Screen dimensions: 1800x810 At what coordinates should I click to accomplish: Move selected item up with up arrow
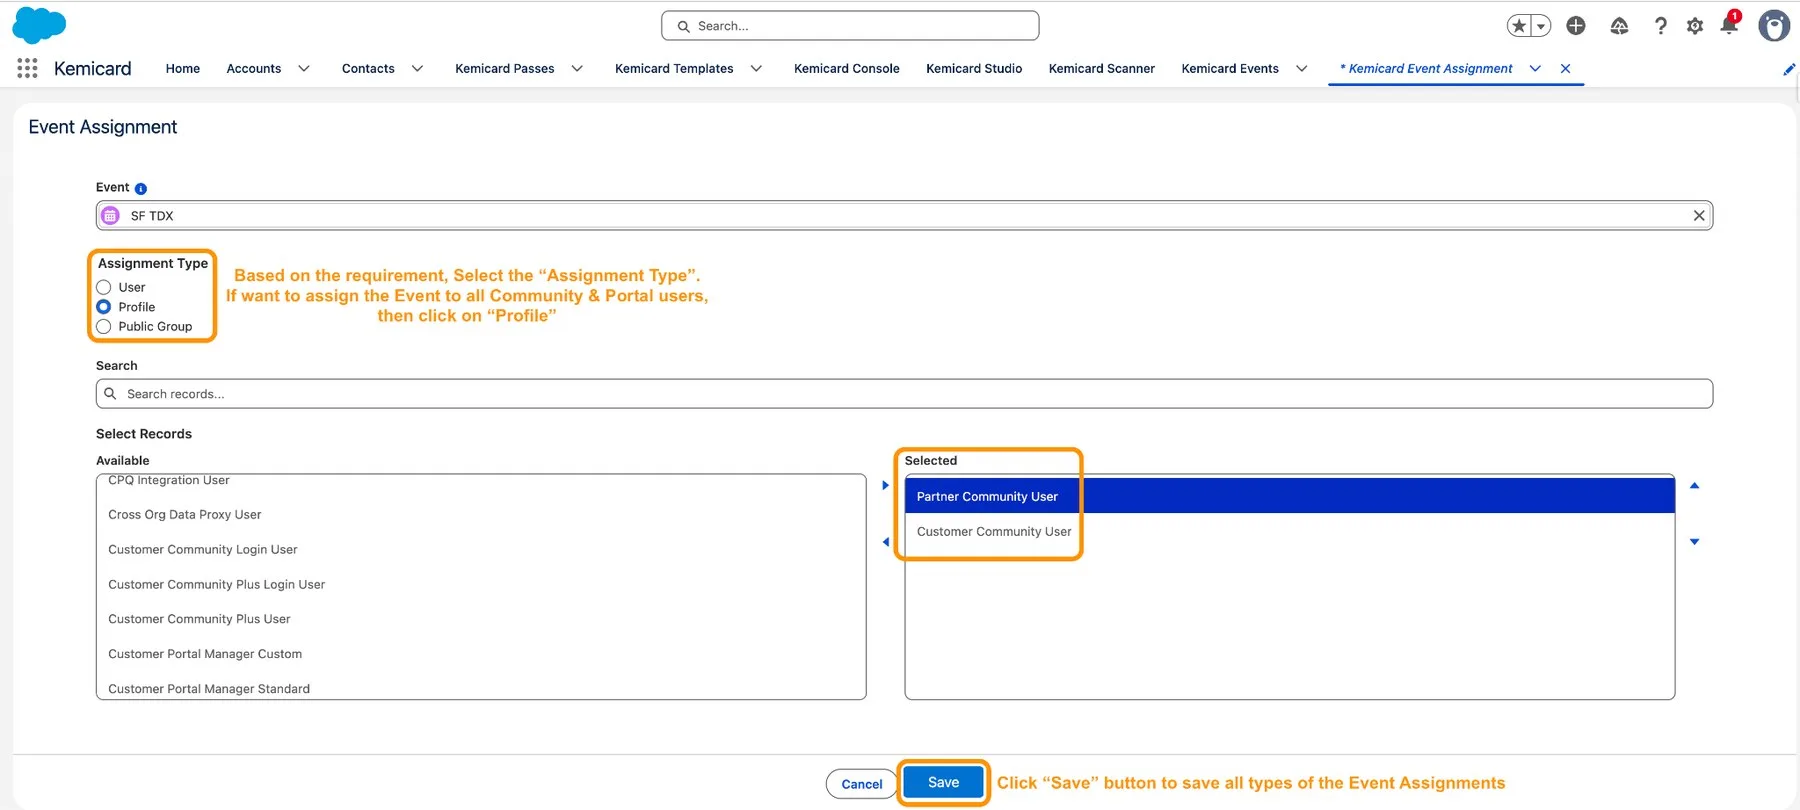tap(1694, 485)
